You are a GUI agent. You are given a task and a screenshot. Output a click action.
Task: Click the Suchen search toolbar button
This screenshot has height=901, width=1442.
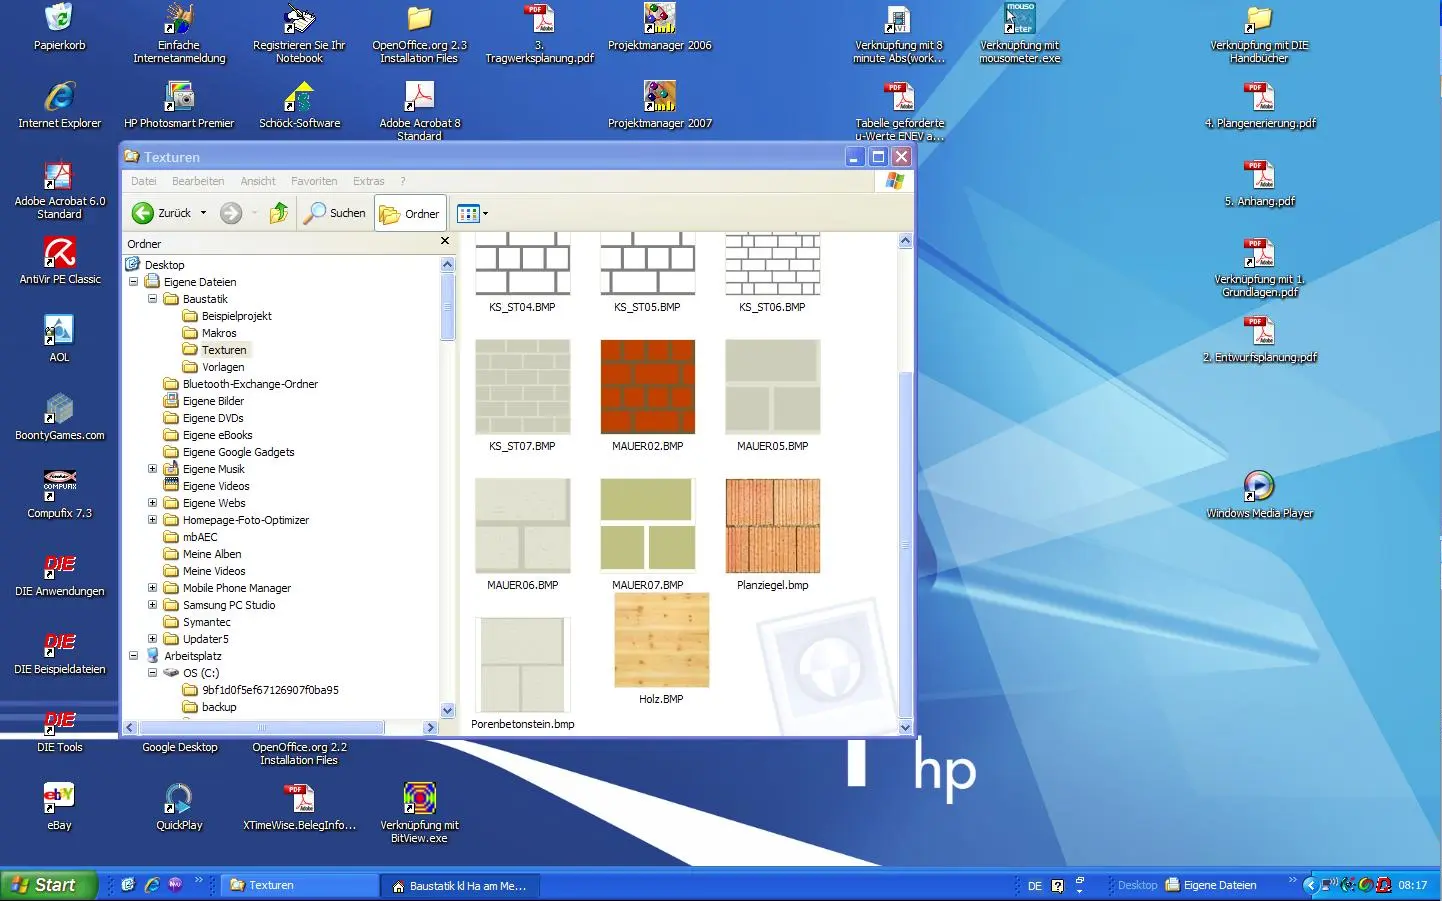click(x=335, y=213)
